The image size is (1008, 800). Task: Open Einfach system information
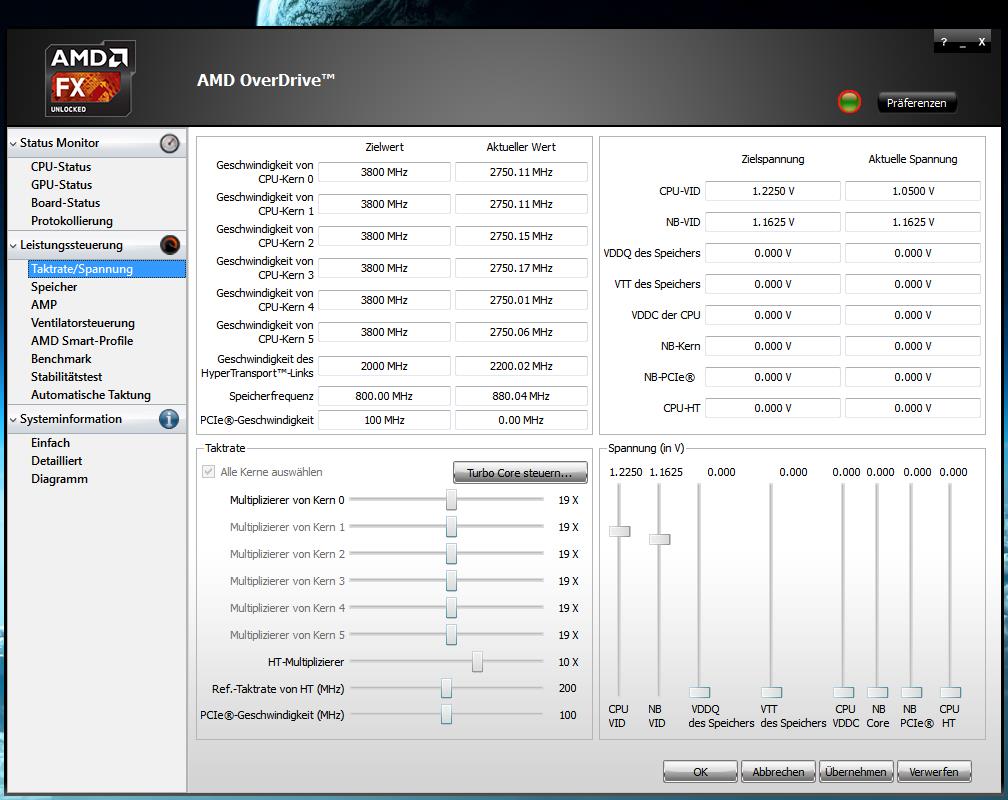50,443
